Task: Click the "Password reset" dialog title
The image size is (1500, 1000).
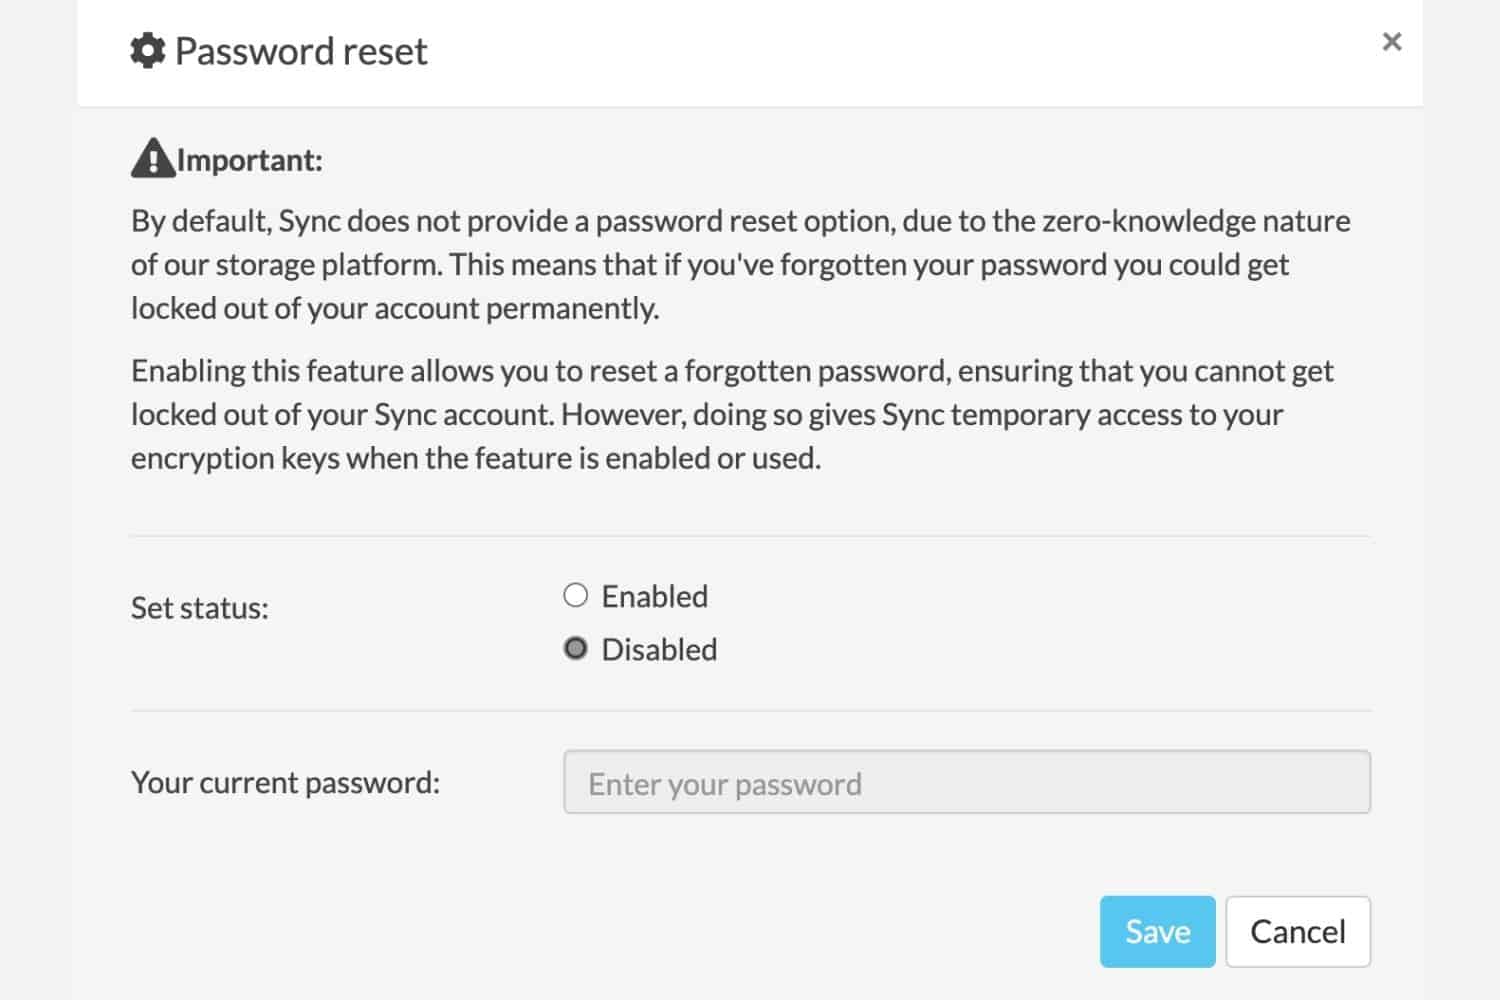Action: 301,51
